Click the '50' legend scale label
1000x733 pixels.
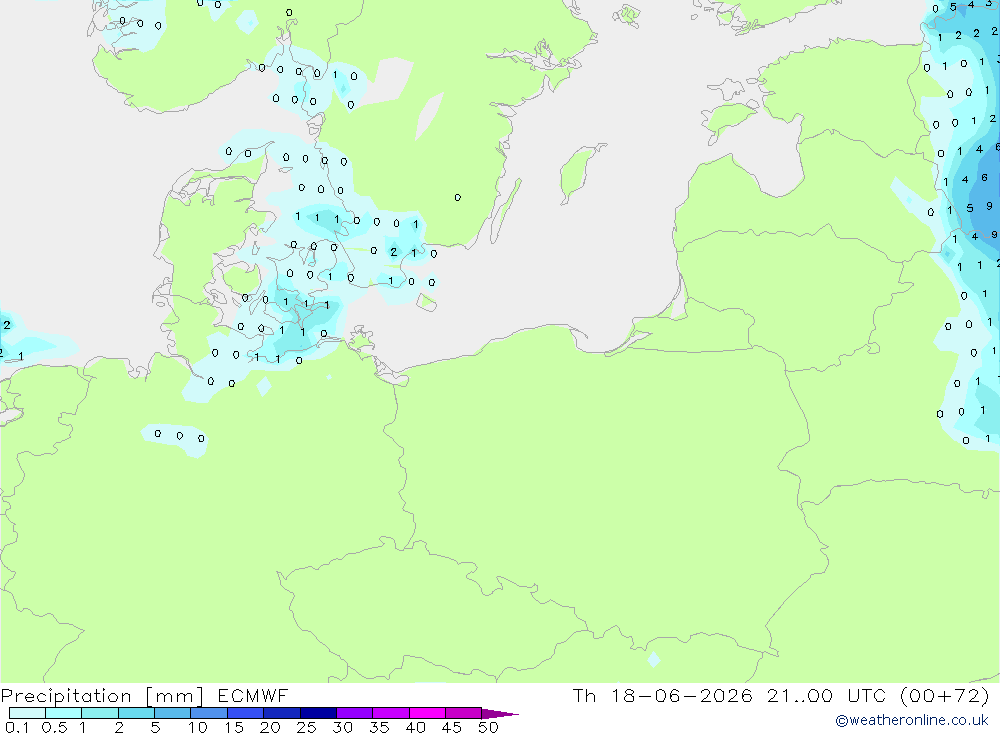pos(488,727)
